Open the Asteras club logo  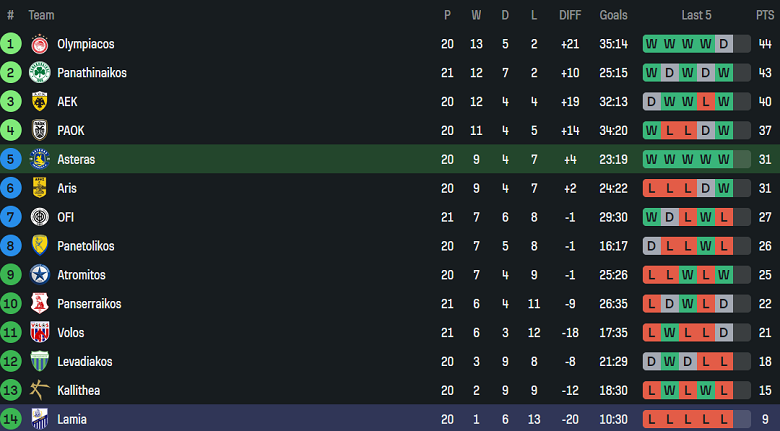(40, 159)
